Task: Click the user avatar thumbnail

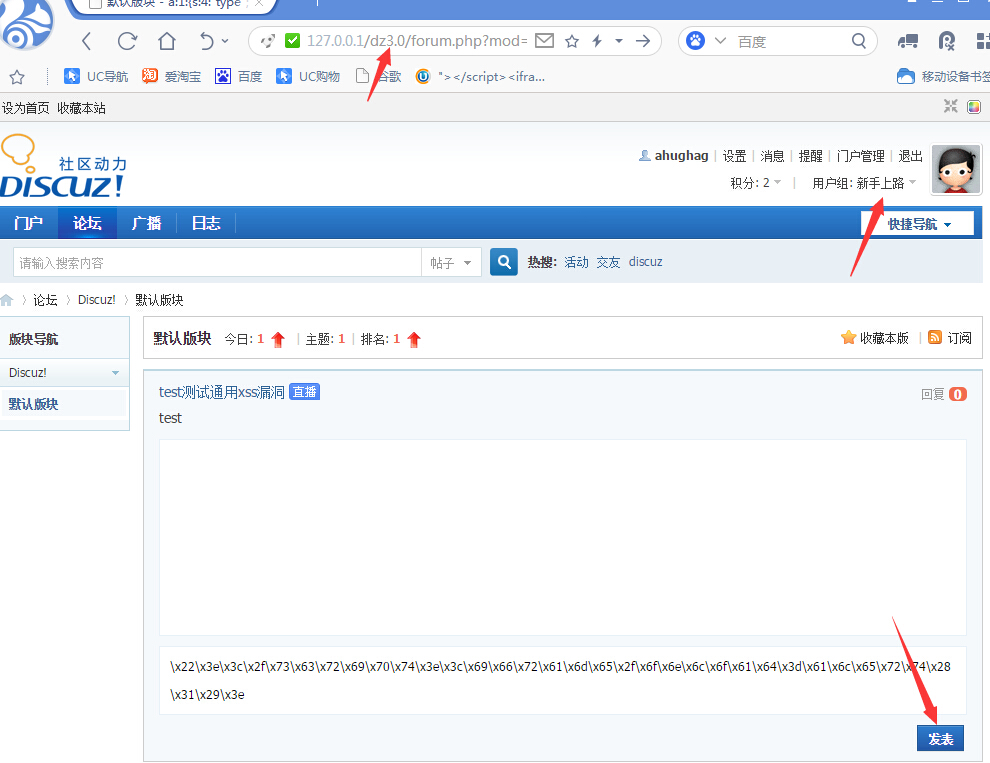Action: [x=956, y=169]
